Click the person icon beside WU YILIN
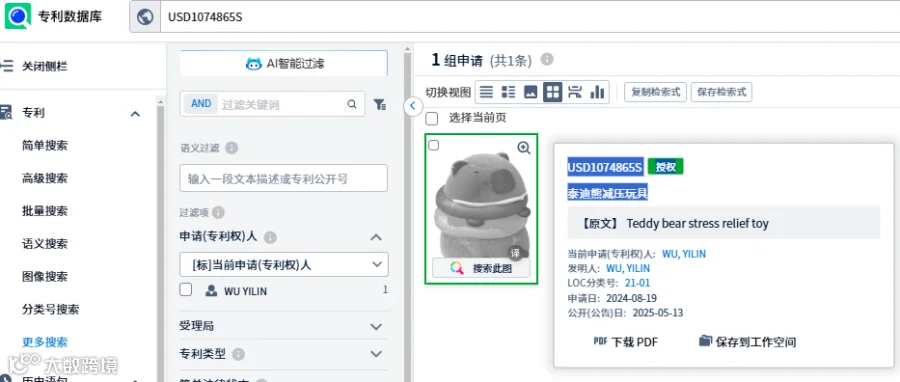900x382 pixels. tap(211, 290)
